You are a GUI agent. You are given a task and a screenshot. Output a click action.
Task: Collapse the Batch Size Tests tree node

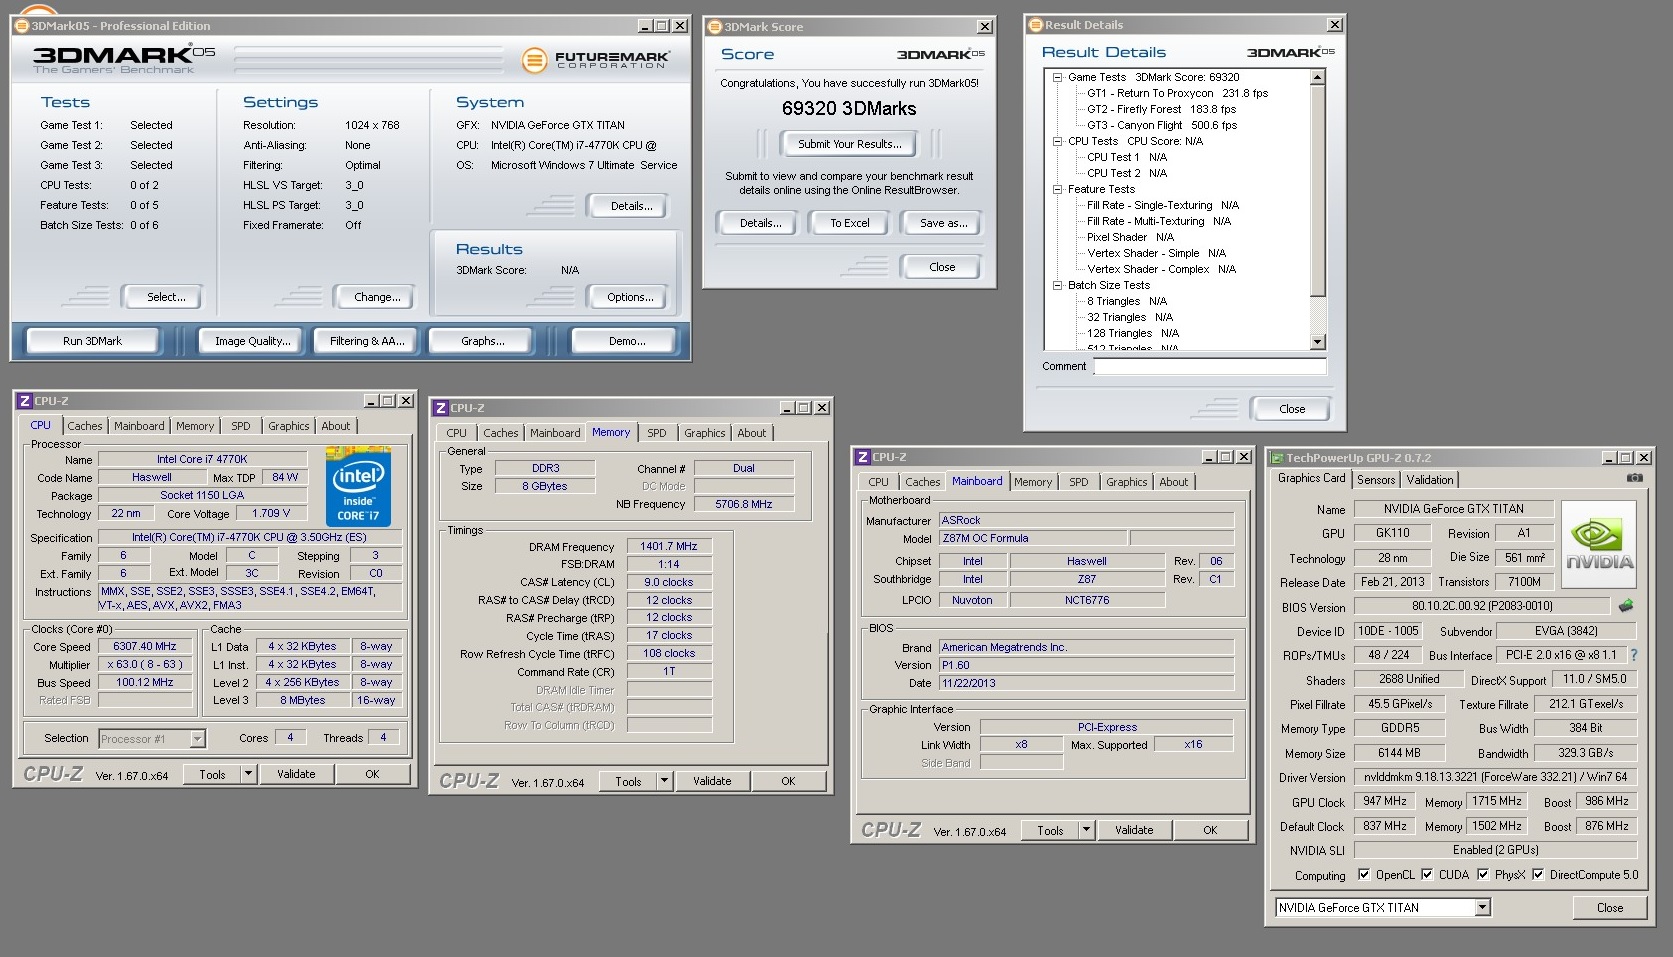1057,285
